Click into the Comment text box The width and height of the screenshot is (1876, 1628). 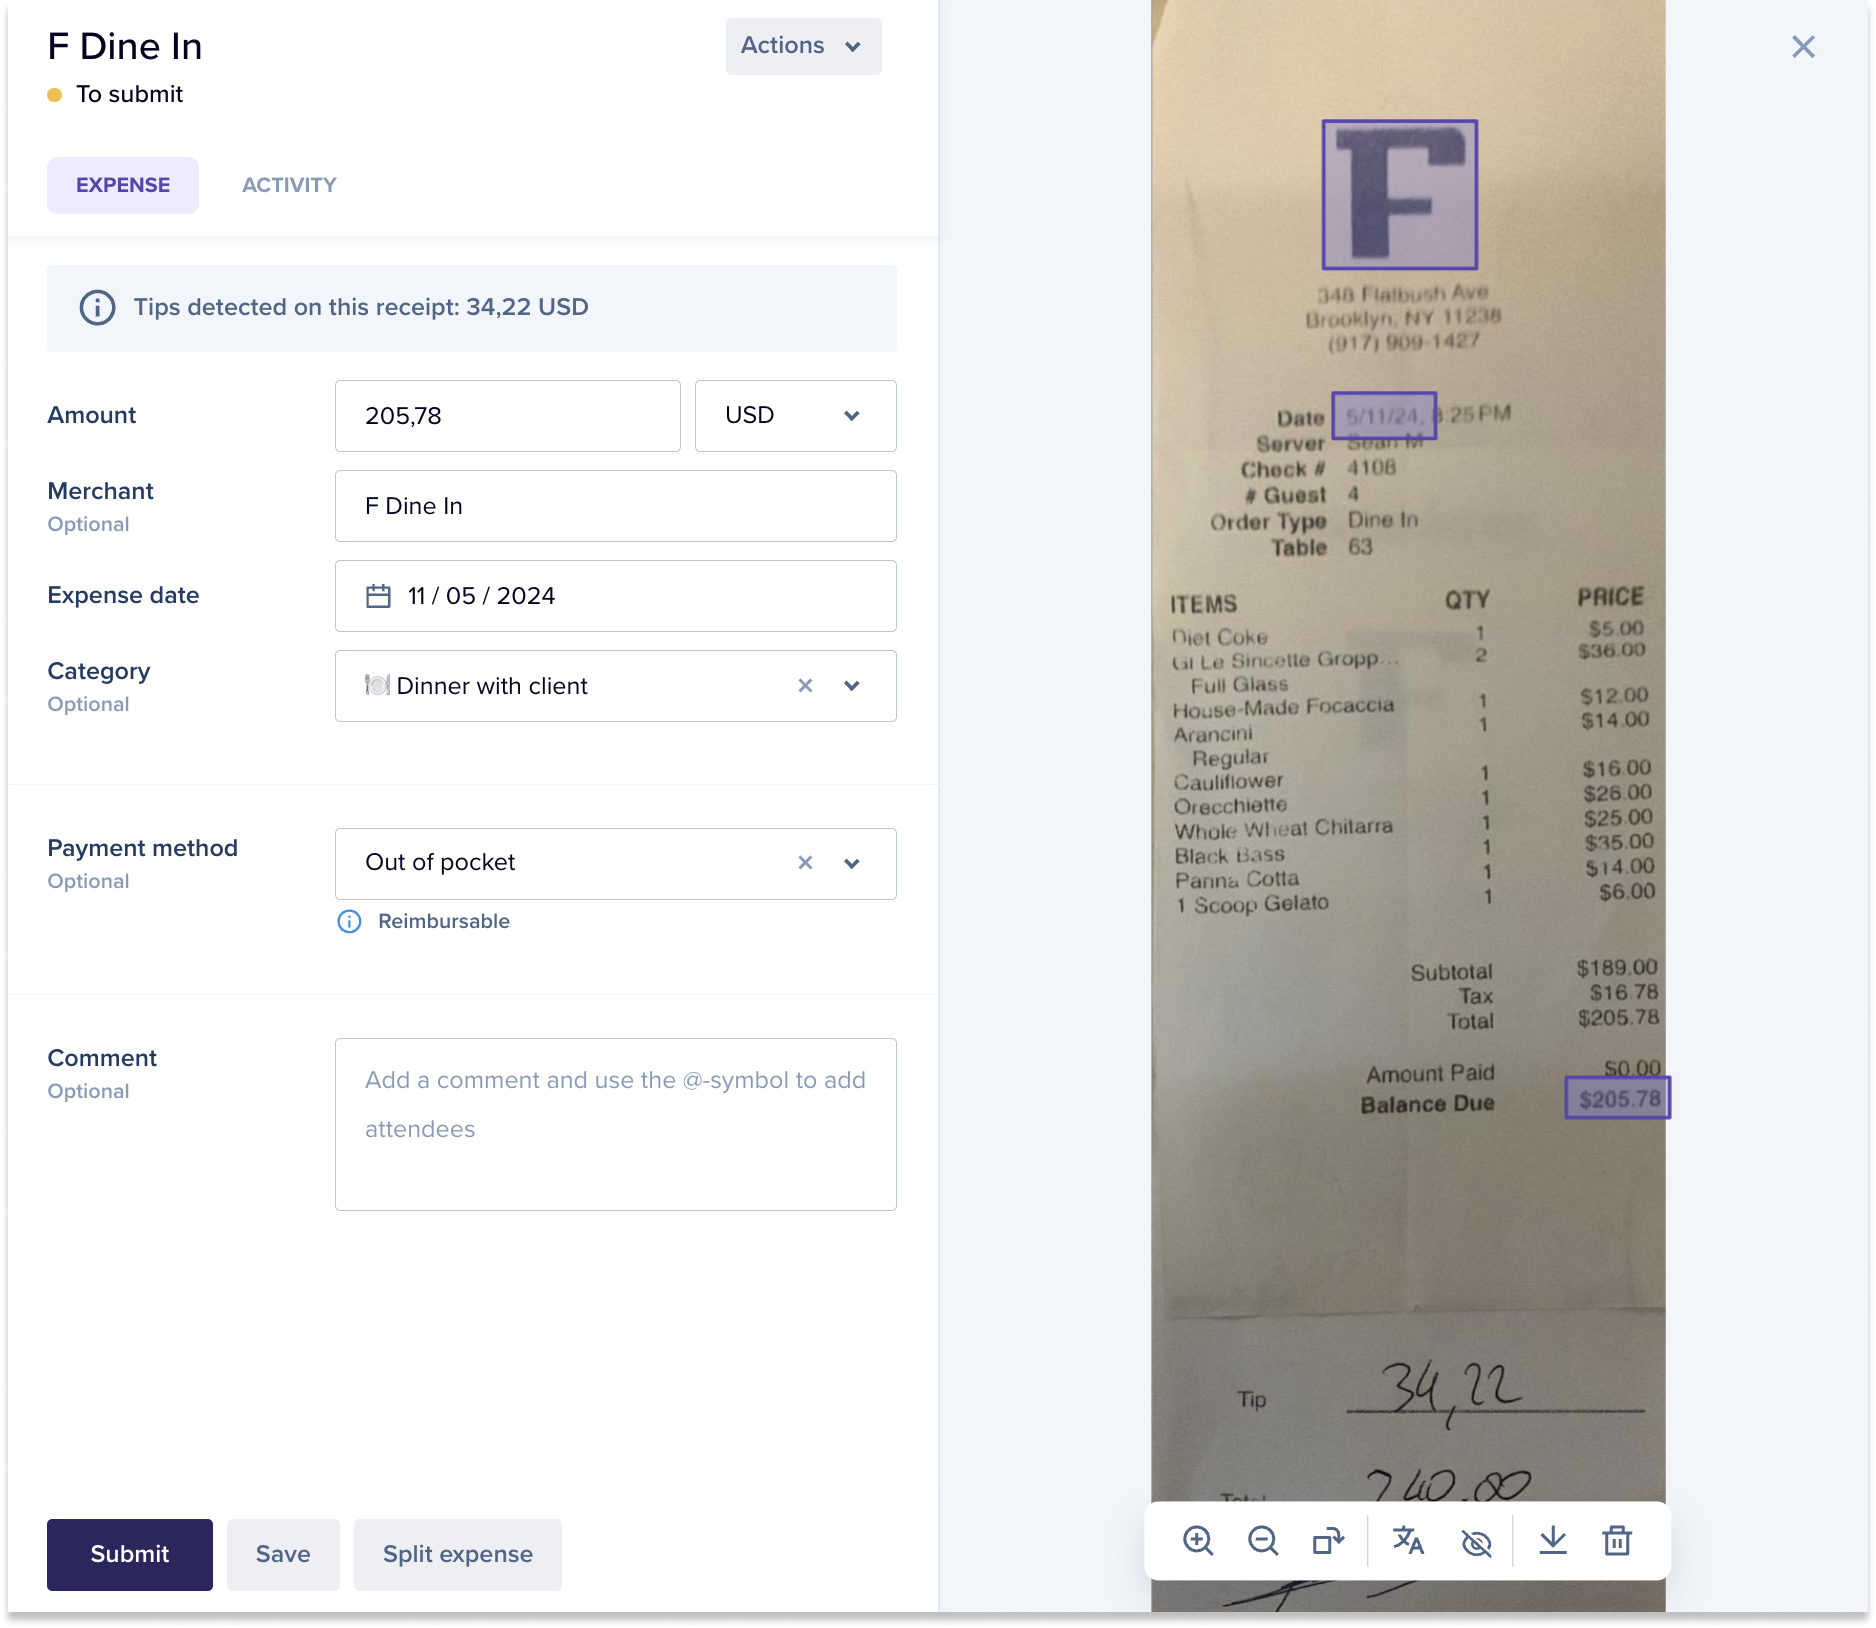pyautogui.click(x=616, y=1124)
